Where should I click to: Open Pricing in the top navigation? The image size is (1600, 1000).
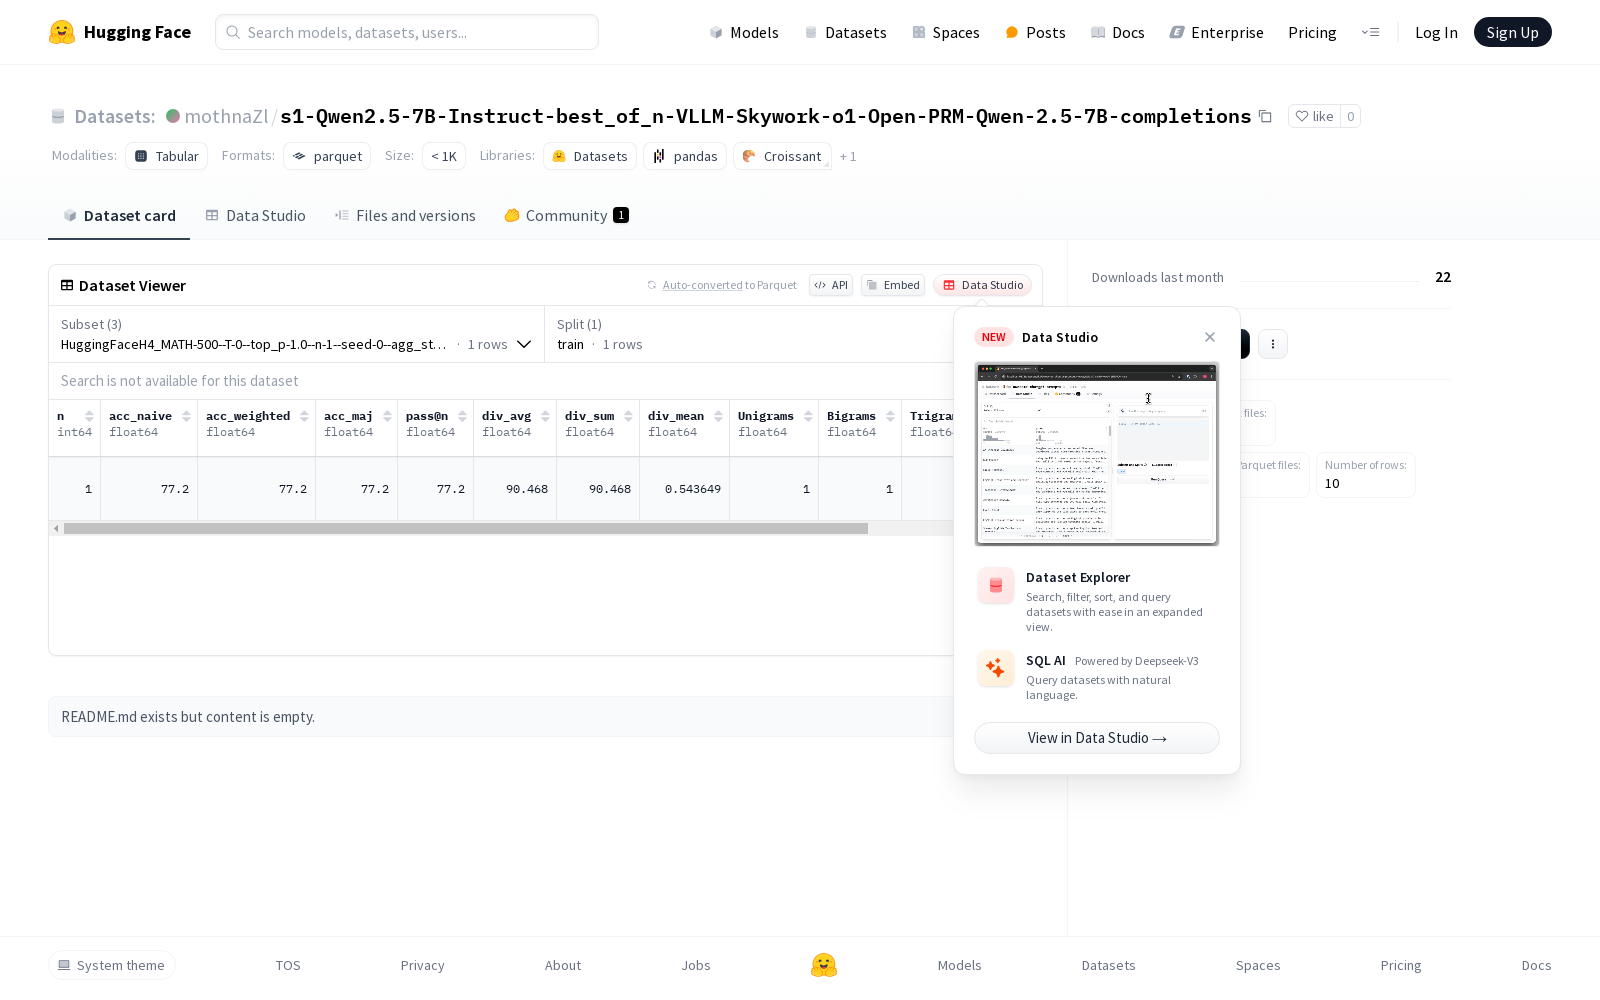tap(1312, 32)
